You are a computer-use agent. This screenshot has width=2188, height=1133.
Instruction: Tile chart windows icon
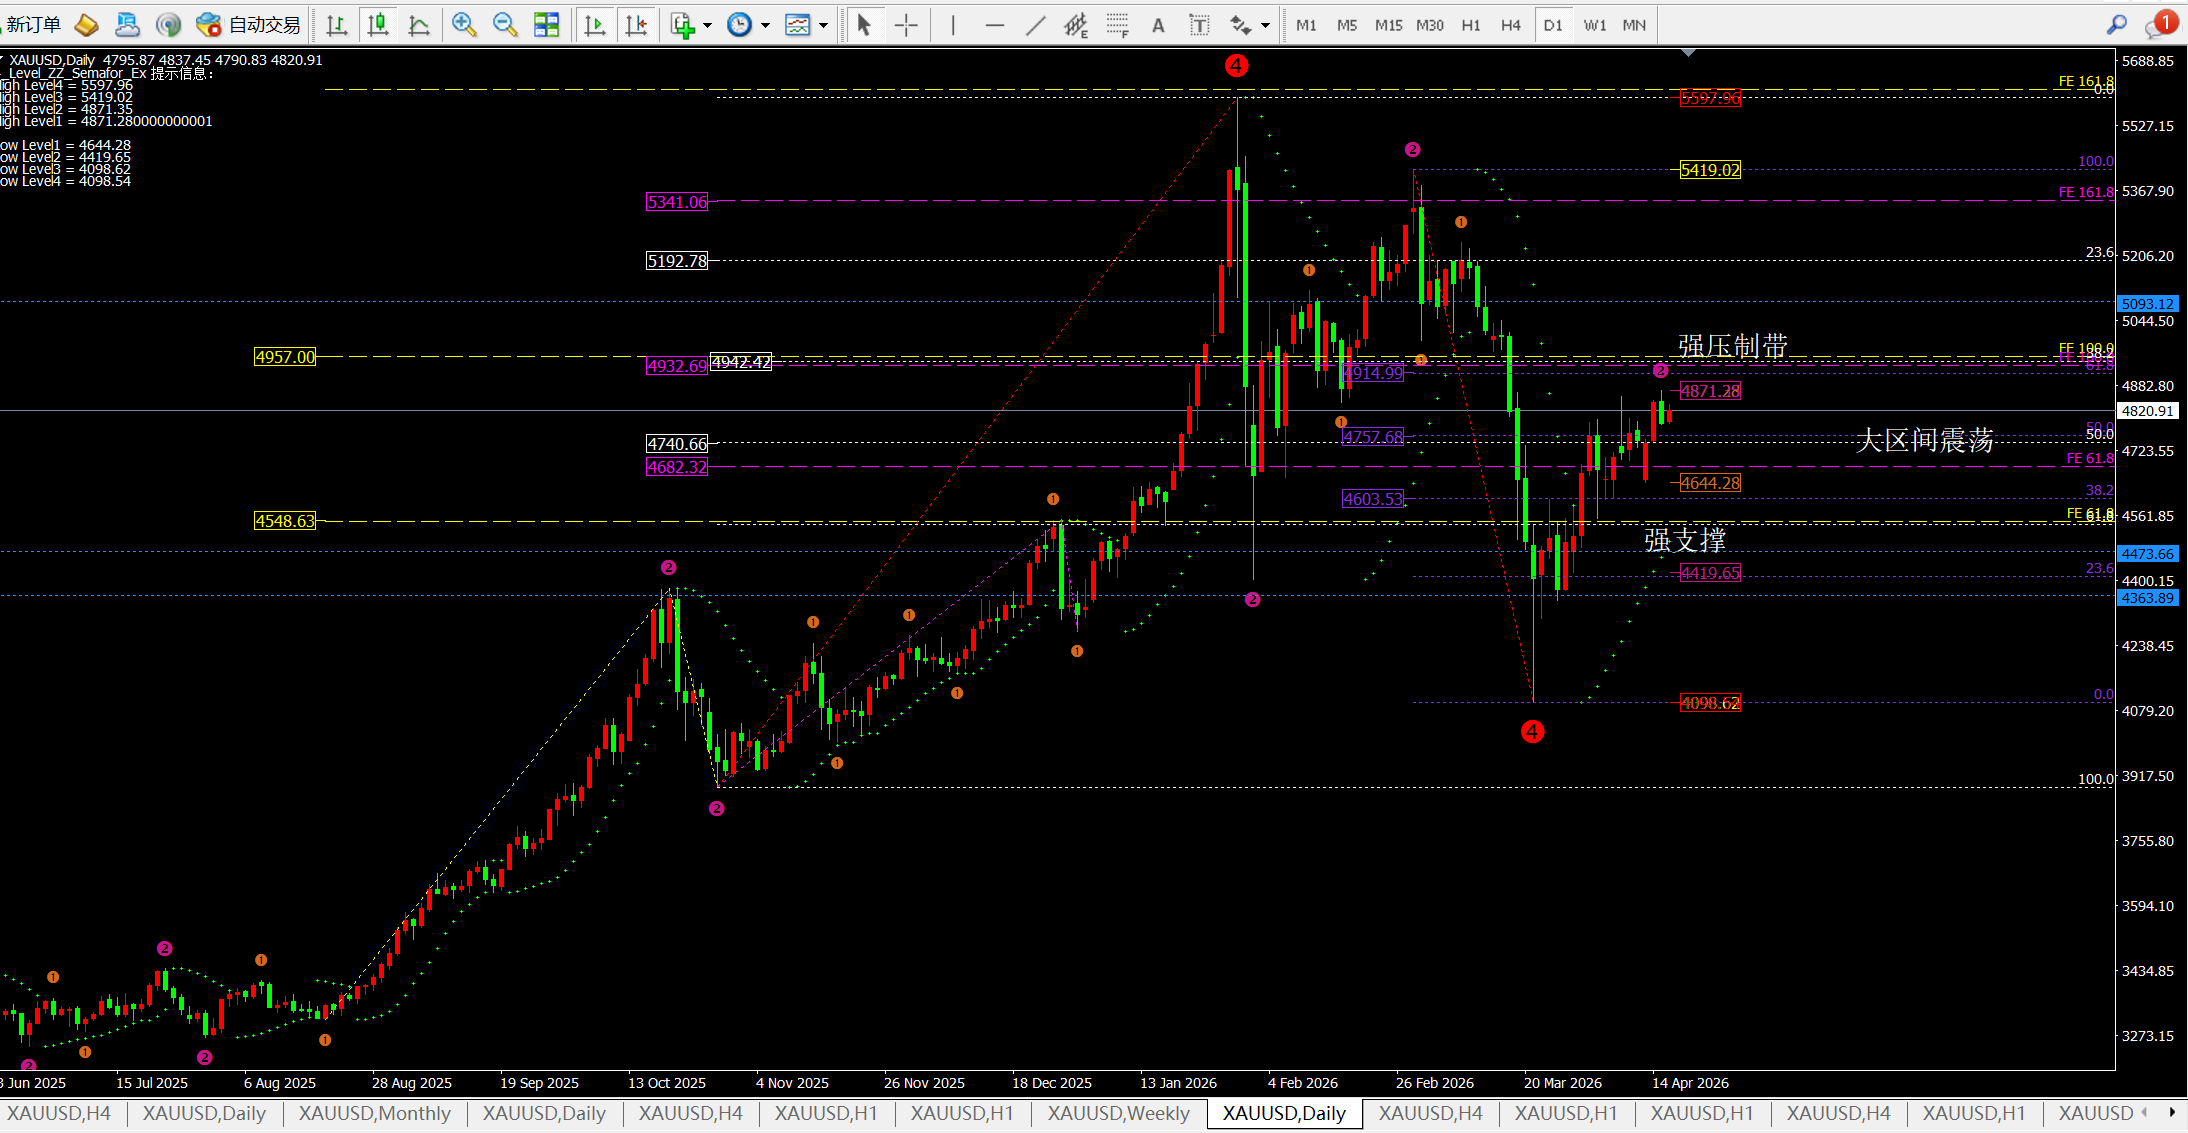point(546,25)
